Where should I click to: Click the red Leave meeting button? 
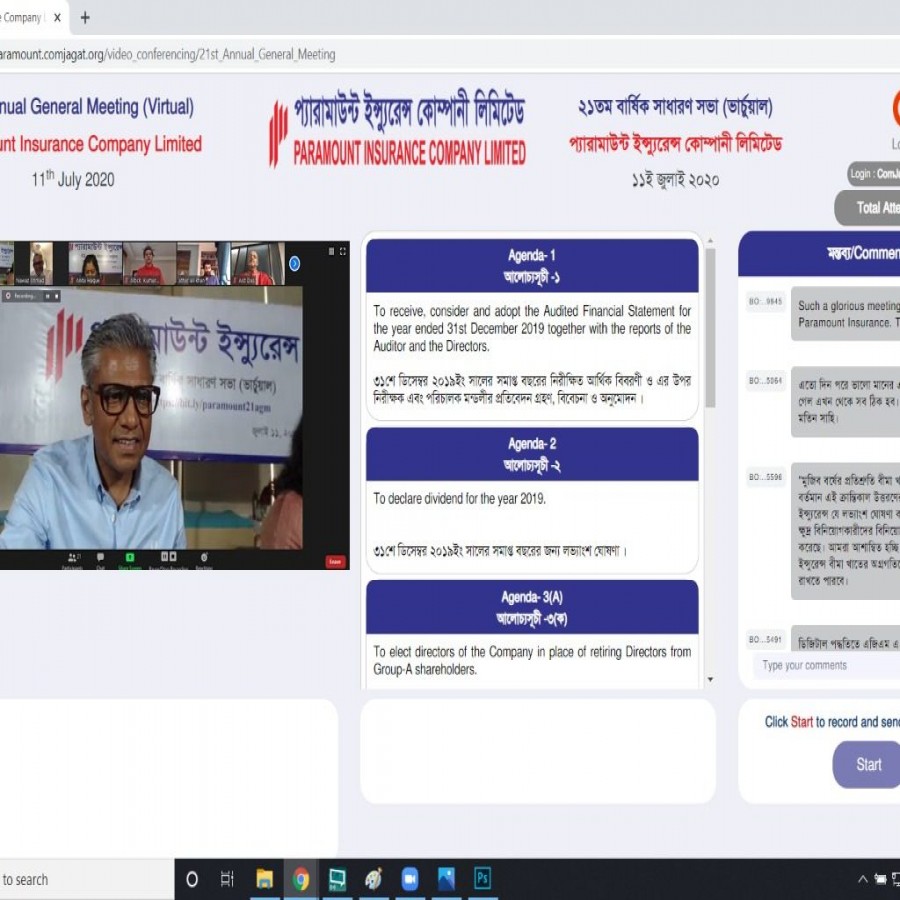[x=335, y=562]
